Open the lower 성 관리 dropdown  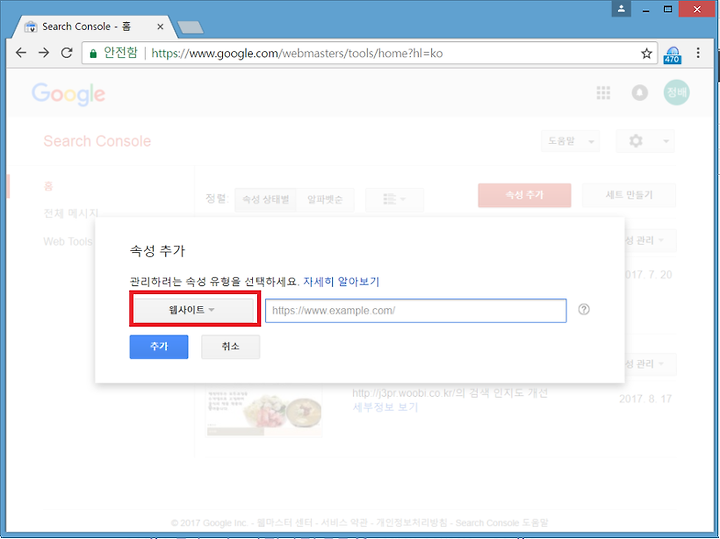click(x=650, y=364)
